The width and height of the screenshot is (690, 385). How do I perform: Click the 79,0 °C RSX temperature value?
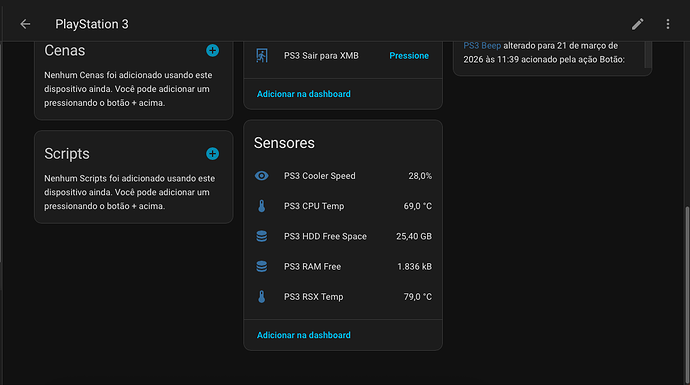[x=418, y=297]
